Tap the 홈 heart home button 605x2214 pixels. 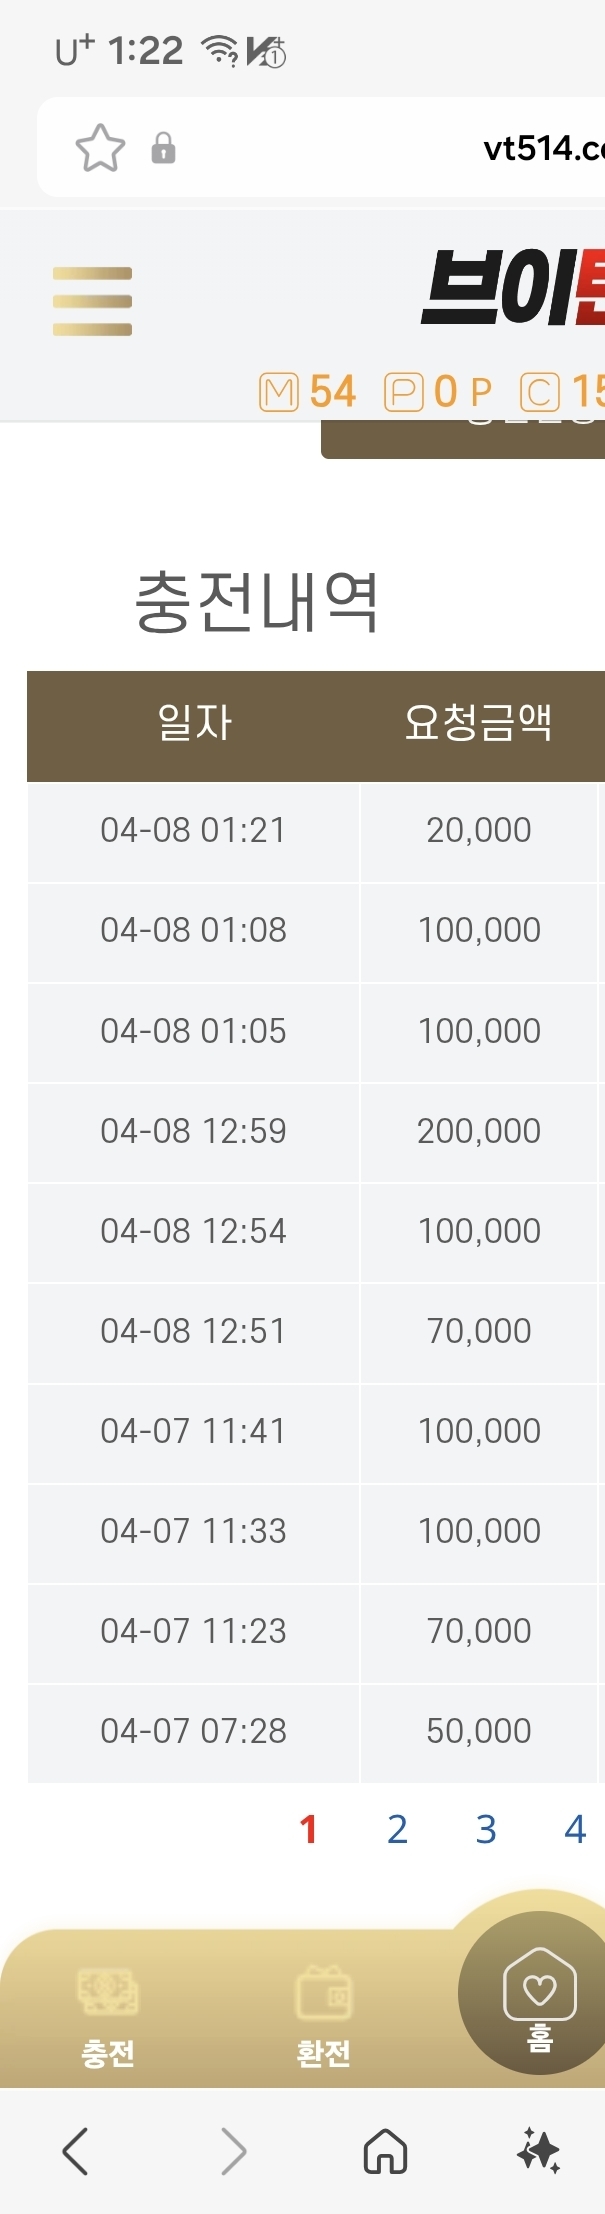pyautogui.click(x=540, y=2000)
